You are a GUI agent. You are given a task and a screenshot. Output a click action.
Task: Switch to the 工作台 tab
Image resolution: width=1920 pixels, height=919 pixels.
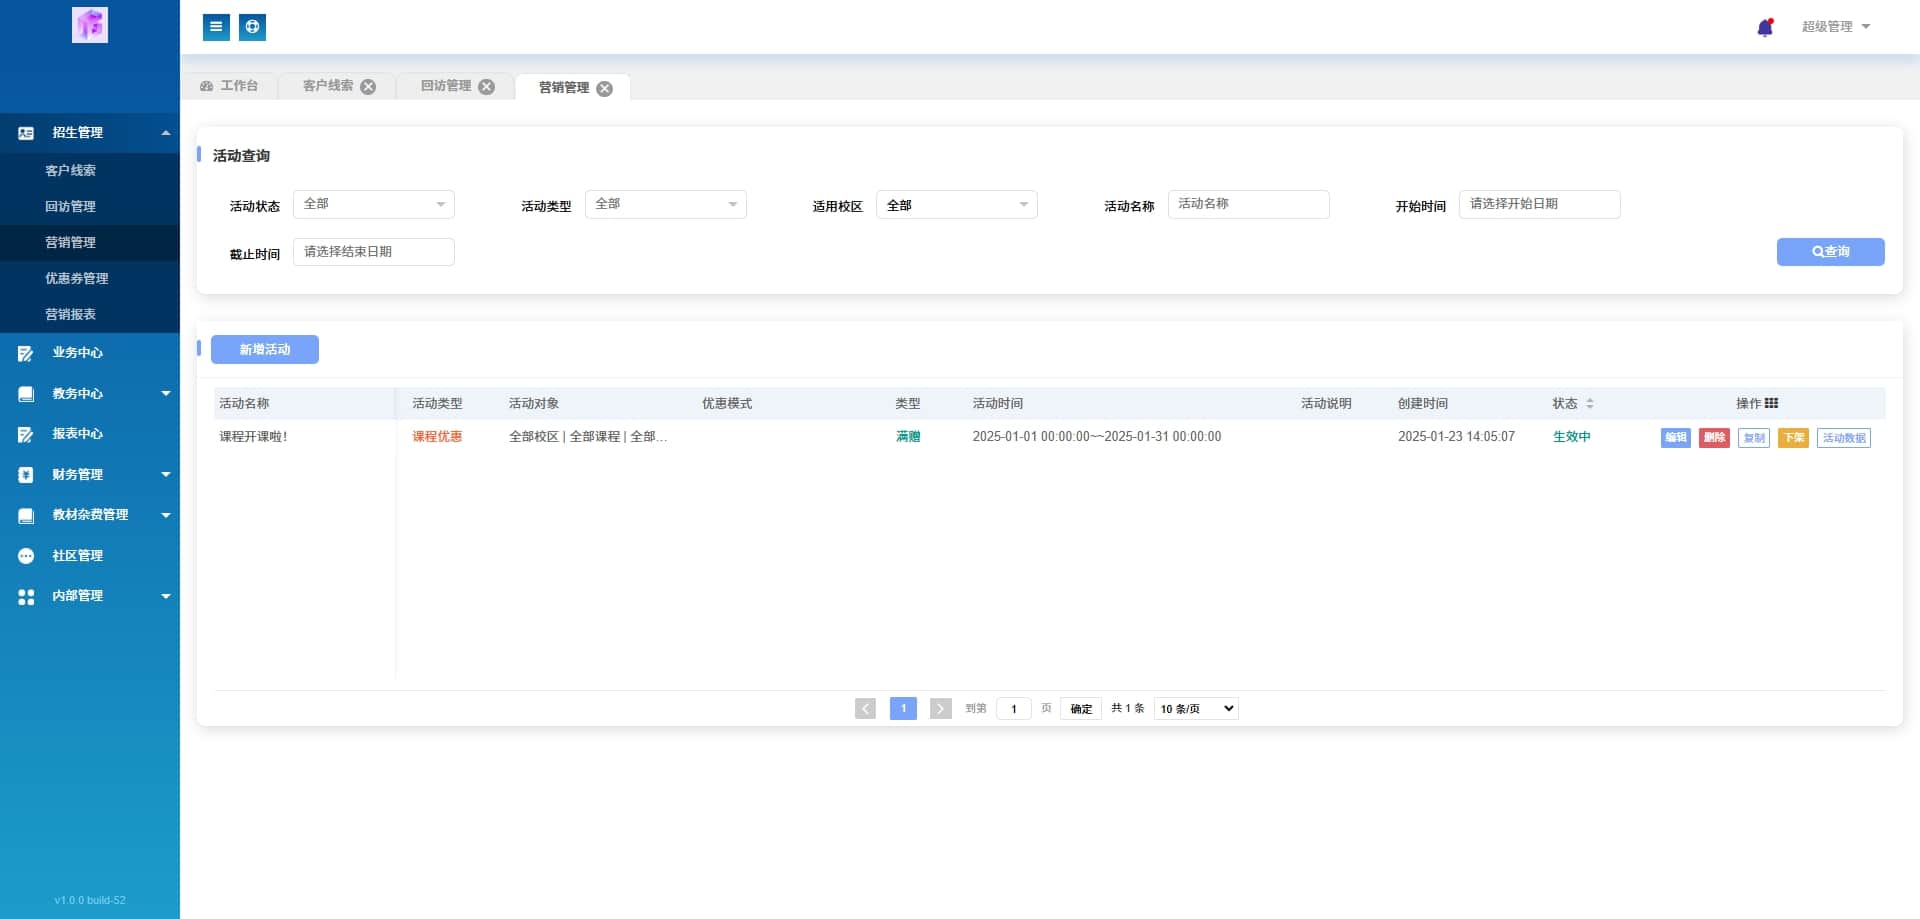point(229,86)
